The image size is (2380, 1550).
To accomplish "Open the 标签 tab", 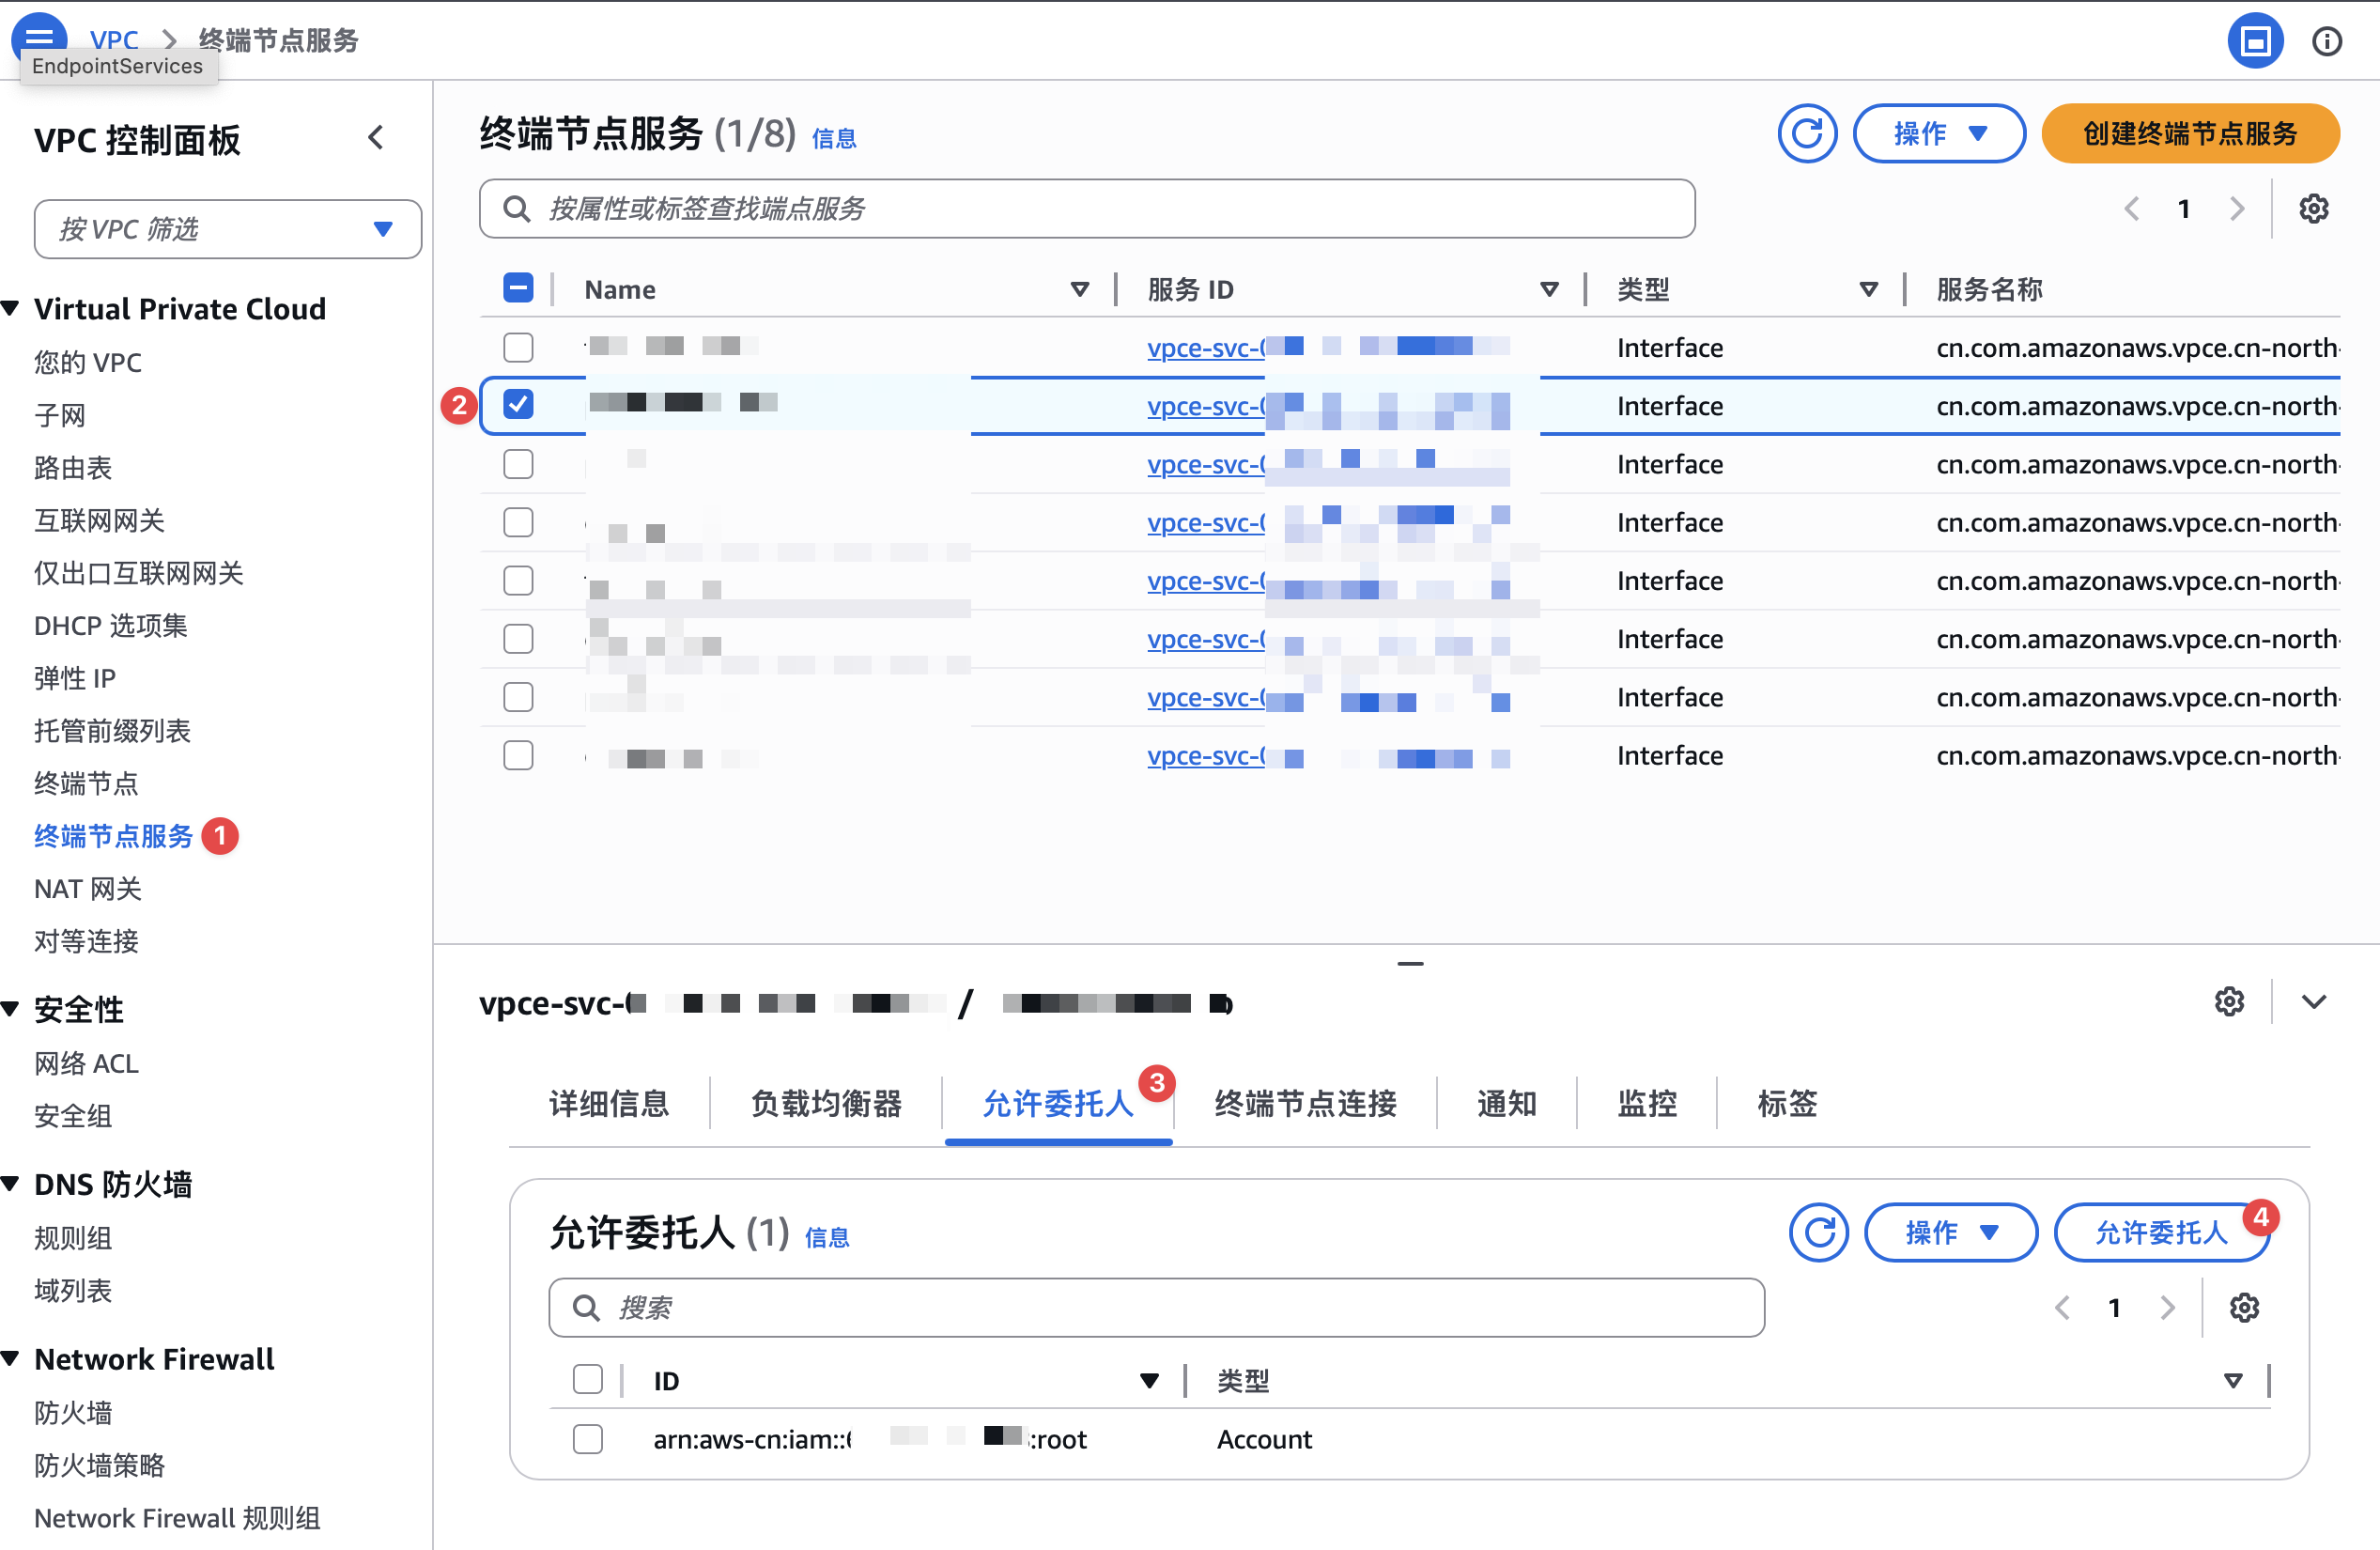I will point(1787,1103).
